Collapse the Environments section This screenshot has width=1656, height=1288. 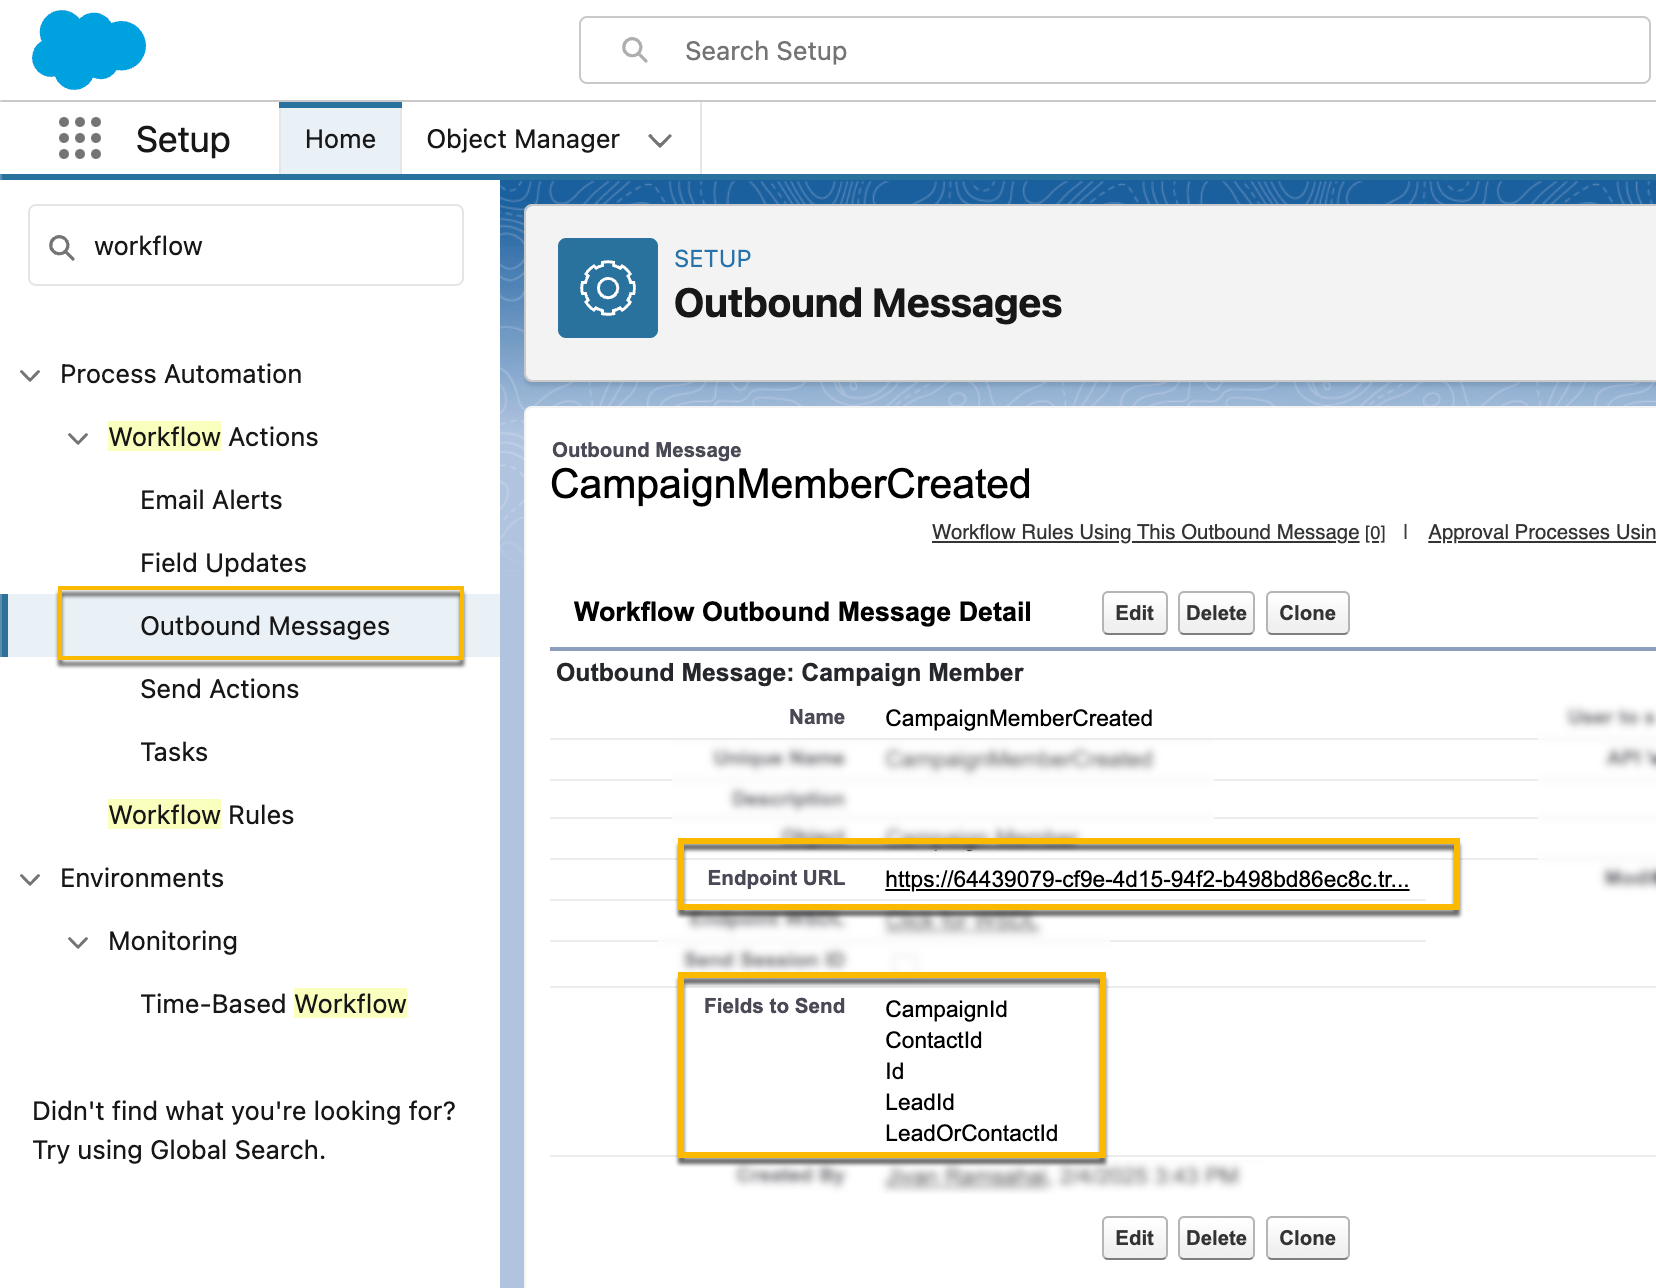[x=31, y=879]
